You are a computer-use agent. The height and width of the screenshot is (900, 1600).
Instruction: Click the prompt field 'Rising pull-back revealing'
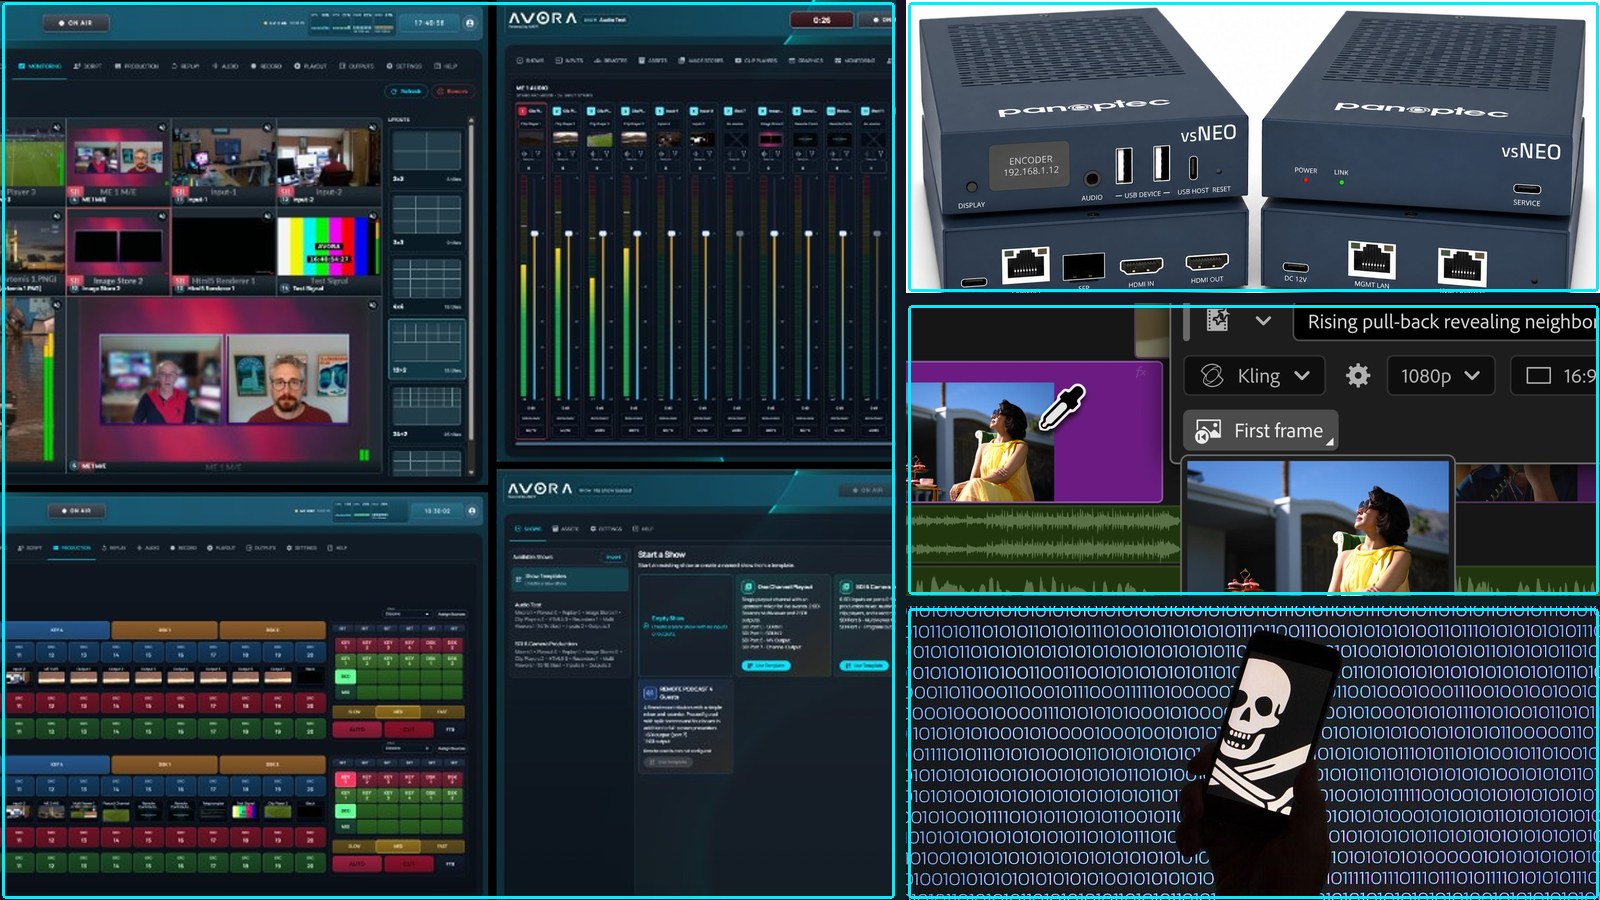(1446, 322)
